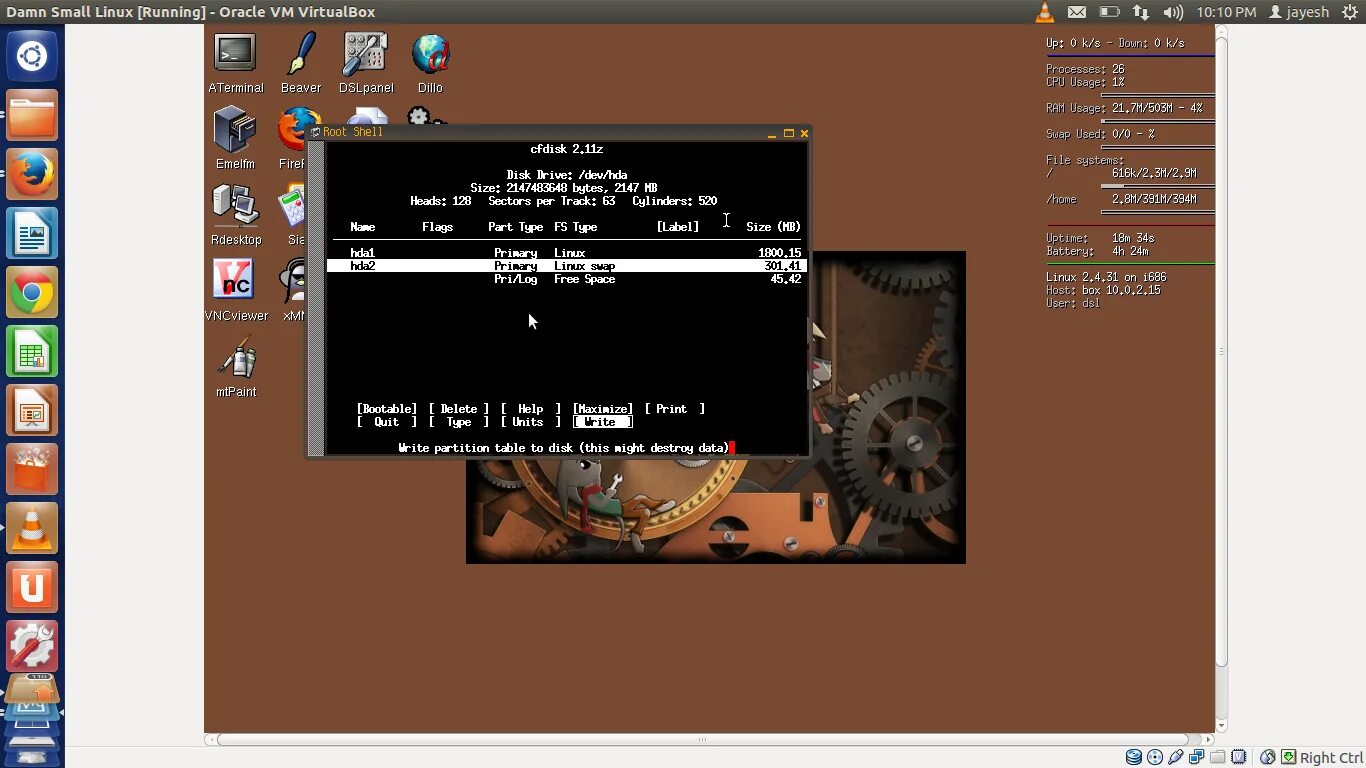Launch VLC from the Ubuntu launcher
This screenshot has height=768, width=1366.
(x=32, y=528)
